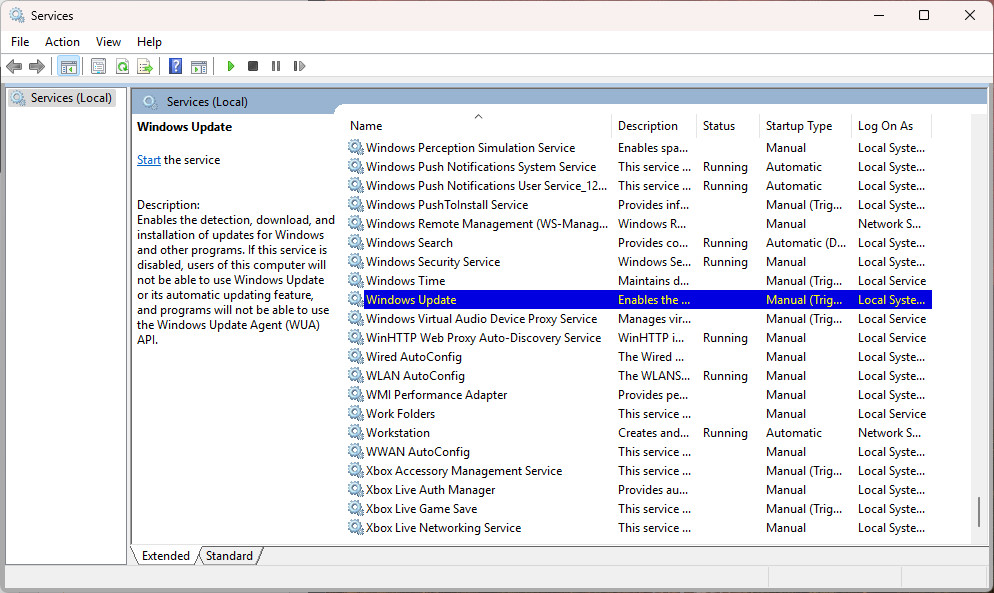Open Help via blue question mark icon
The height and width of the screenshot is (593, 994).
(175, 66)
